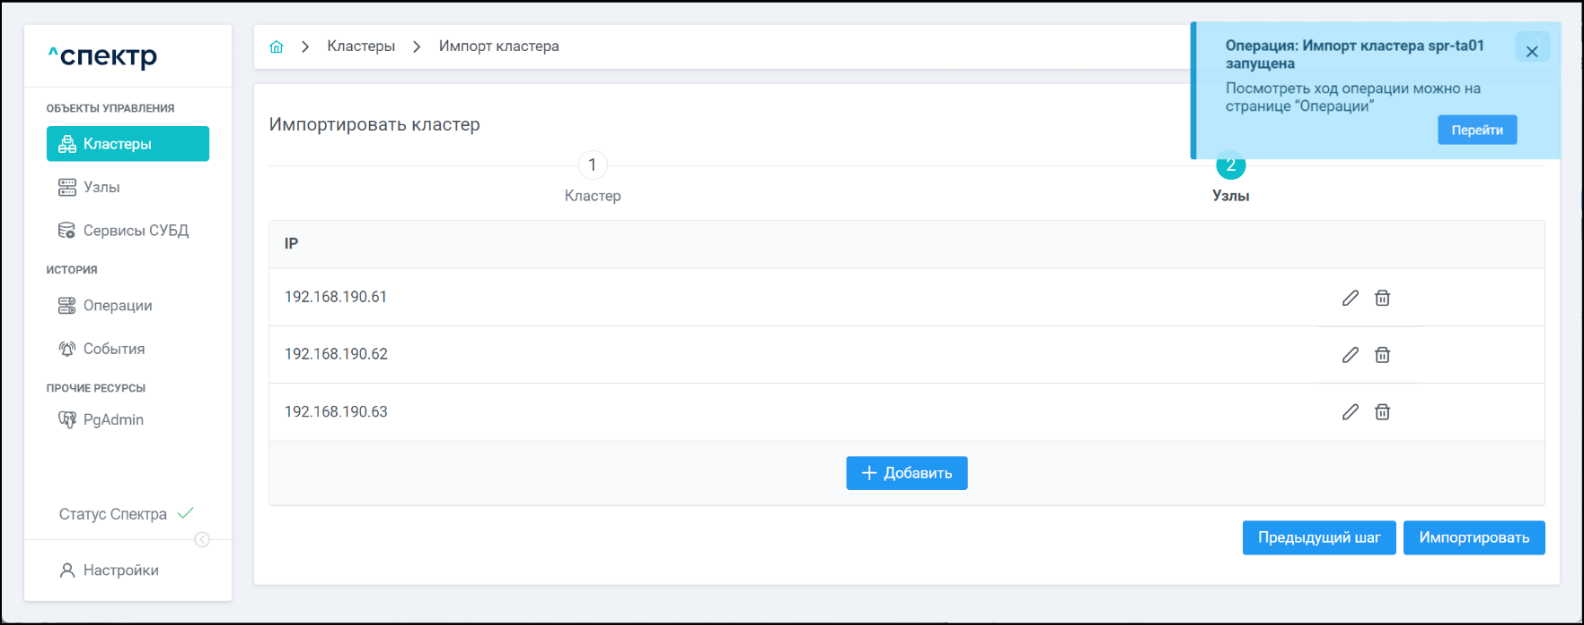Remove node 192.168.190.63 with trash icon
Image resolution: width=1584 pixels, height=625 pixels.
(x=1382, y=412)
